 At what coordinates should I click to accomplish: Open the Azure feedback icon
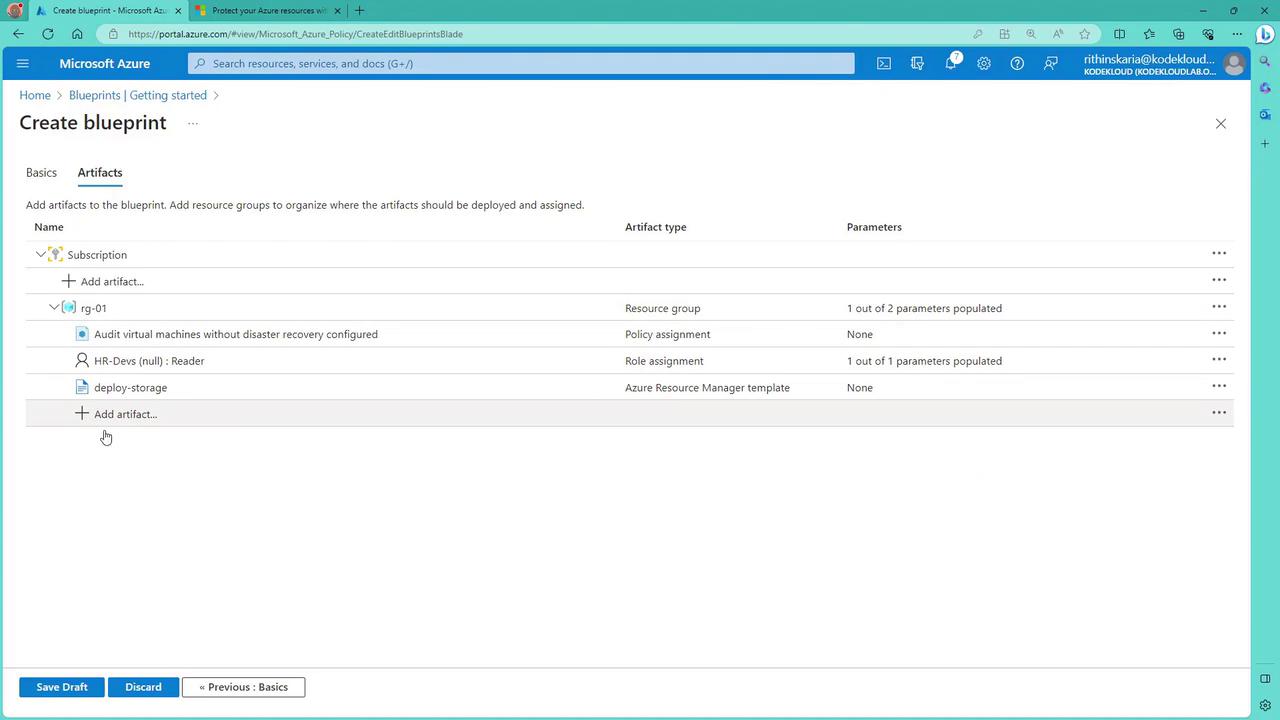pyautogui.click(x=1051, y=63)
